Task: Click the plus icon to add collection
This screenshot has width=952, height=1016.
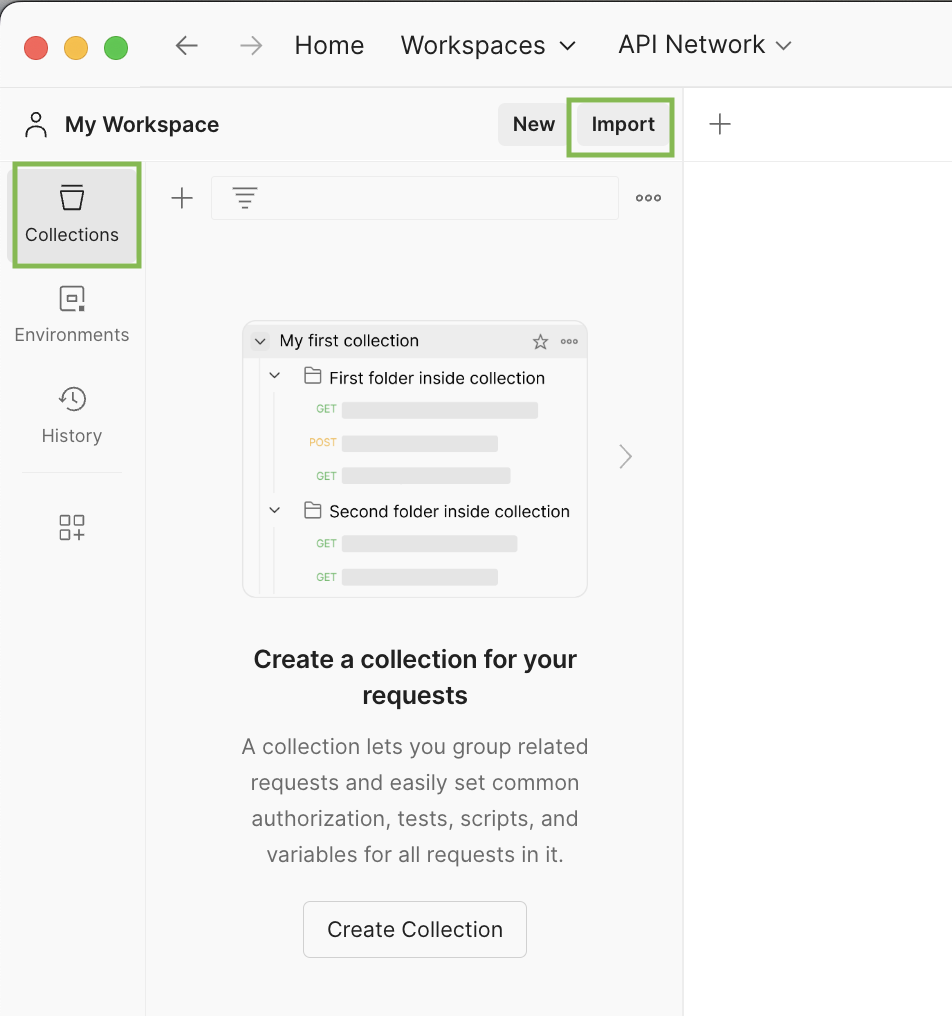Action: (182, 198)
